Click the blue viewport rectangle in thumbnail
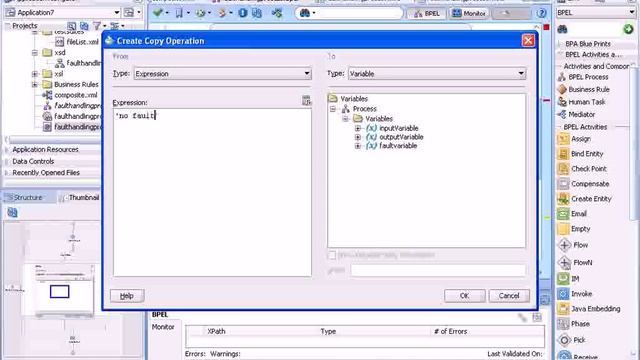 pyautogui.click(x=60, y=291)
